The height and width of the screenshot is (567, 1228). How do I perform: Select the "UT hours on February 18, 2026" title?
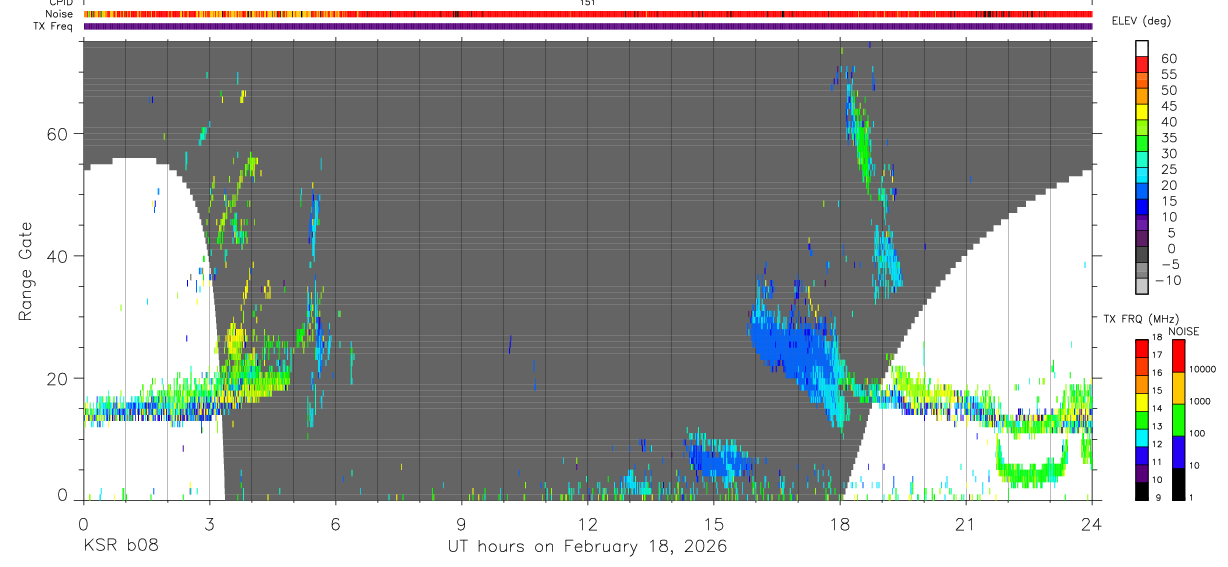tap(586, 547)
